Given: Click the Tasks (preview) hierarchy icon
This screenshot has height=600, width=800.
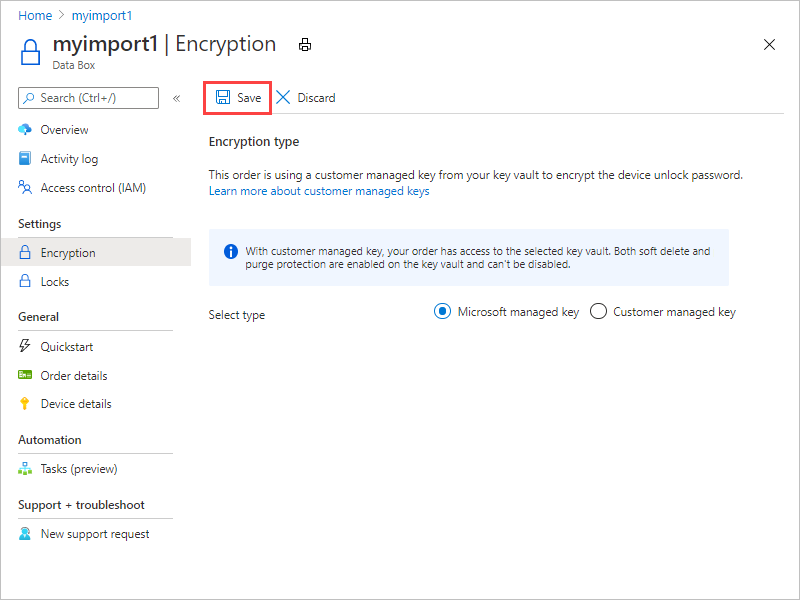Looking at the screenshot, I should [x=24, y=468].
